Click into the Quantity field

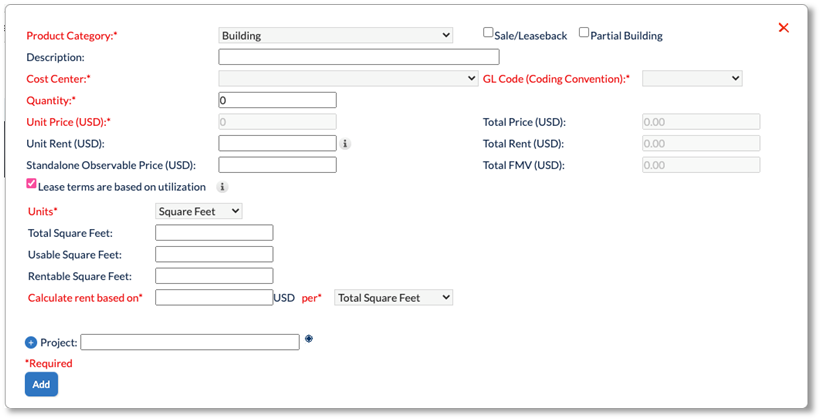click(278, 100)
